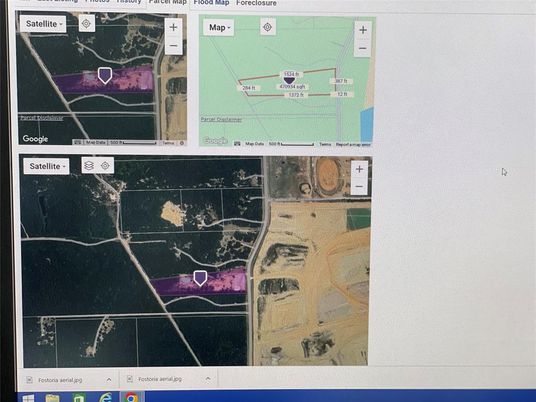The width and height of the screenshot is (536, 402).
Task: Recenter the top-left satellite map with target icon
Action: click(86, 24)
